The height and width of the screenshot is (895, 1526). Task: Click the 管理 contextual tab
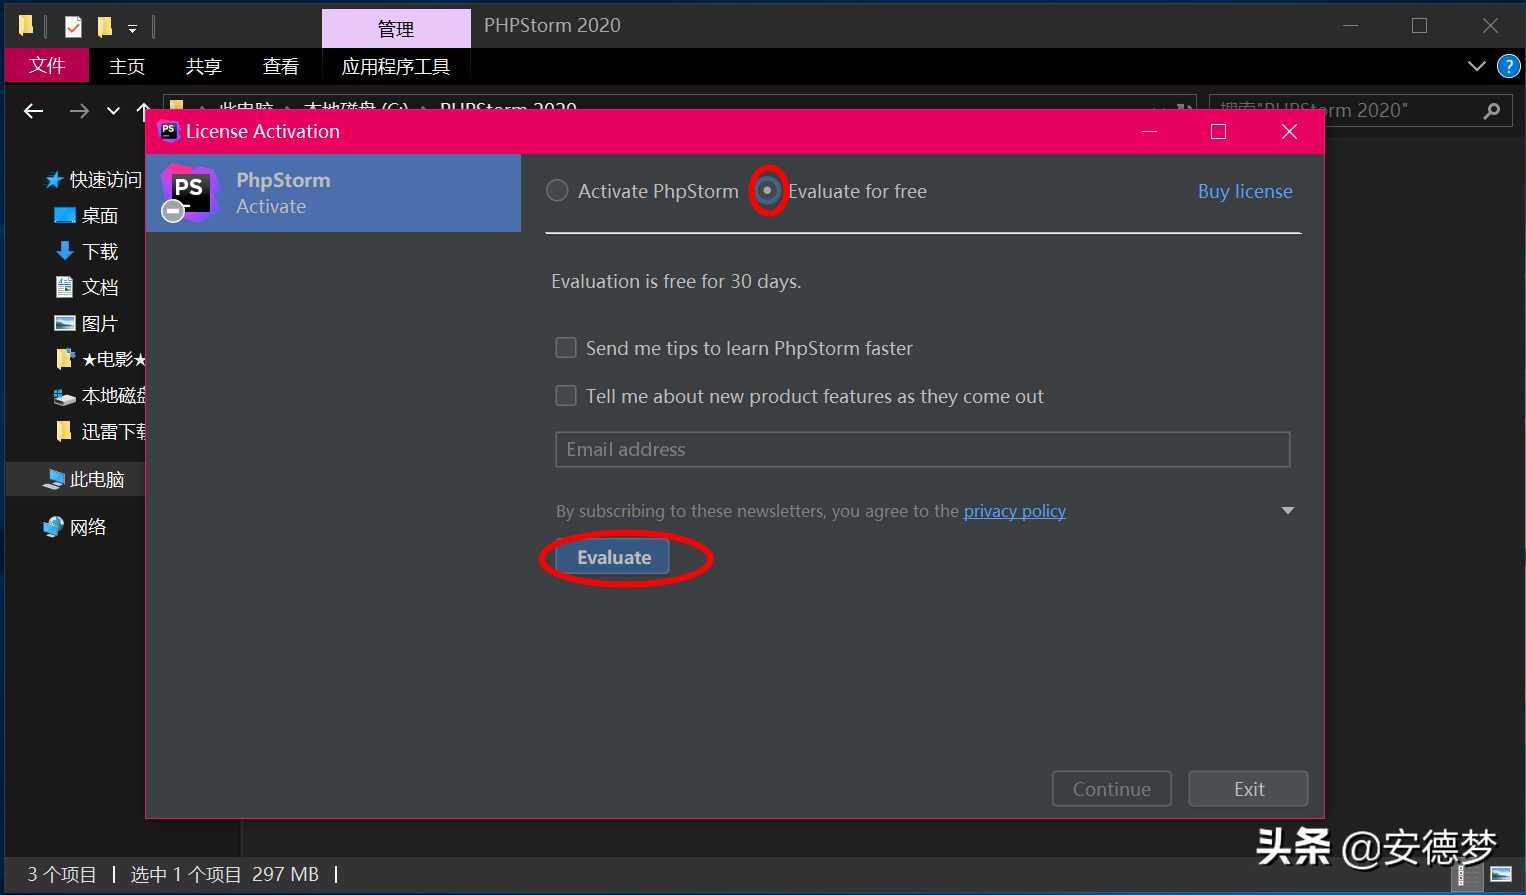pos(396,29)
